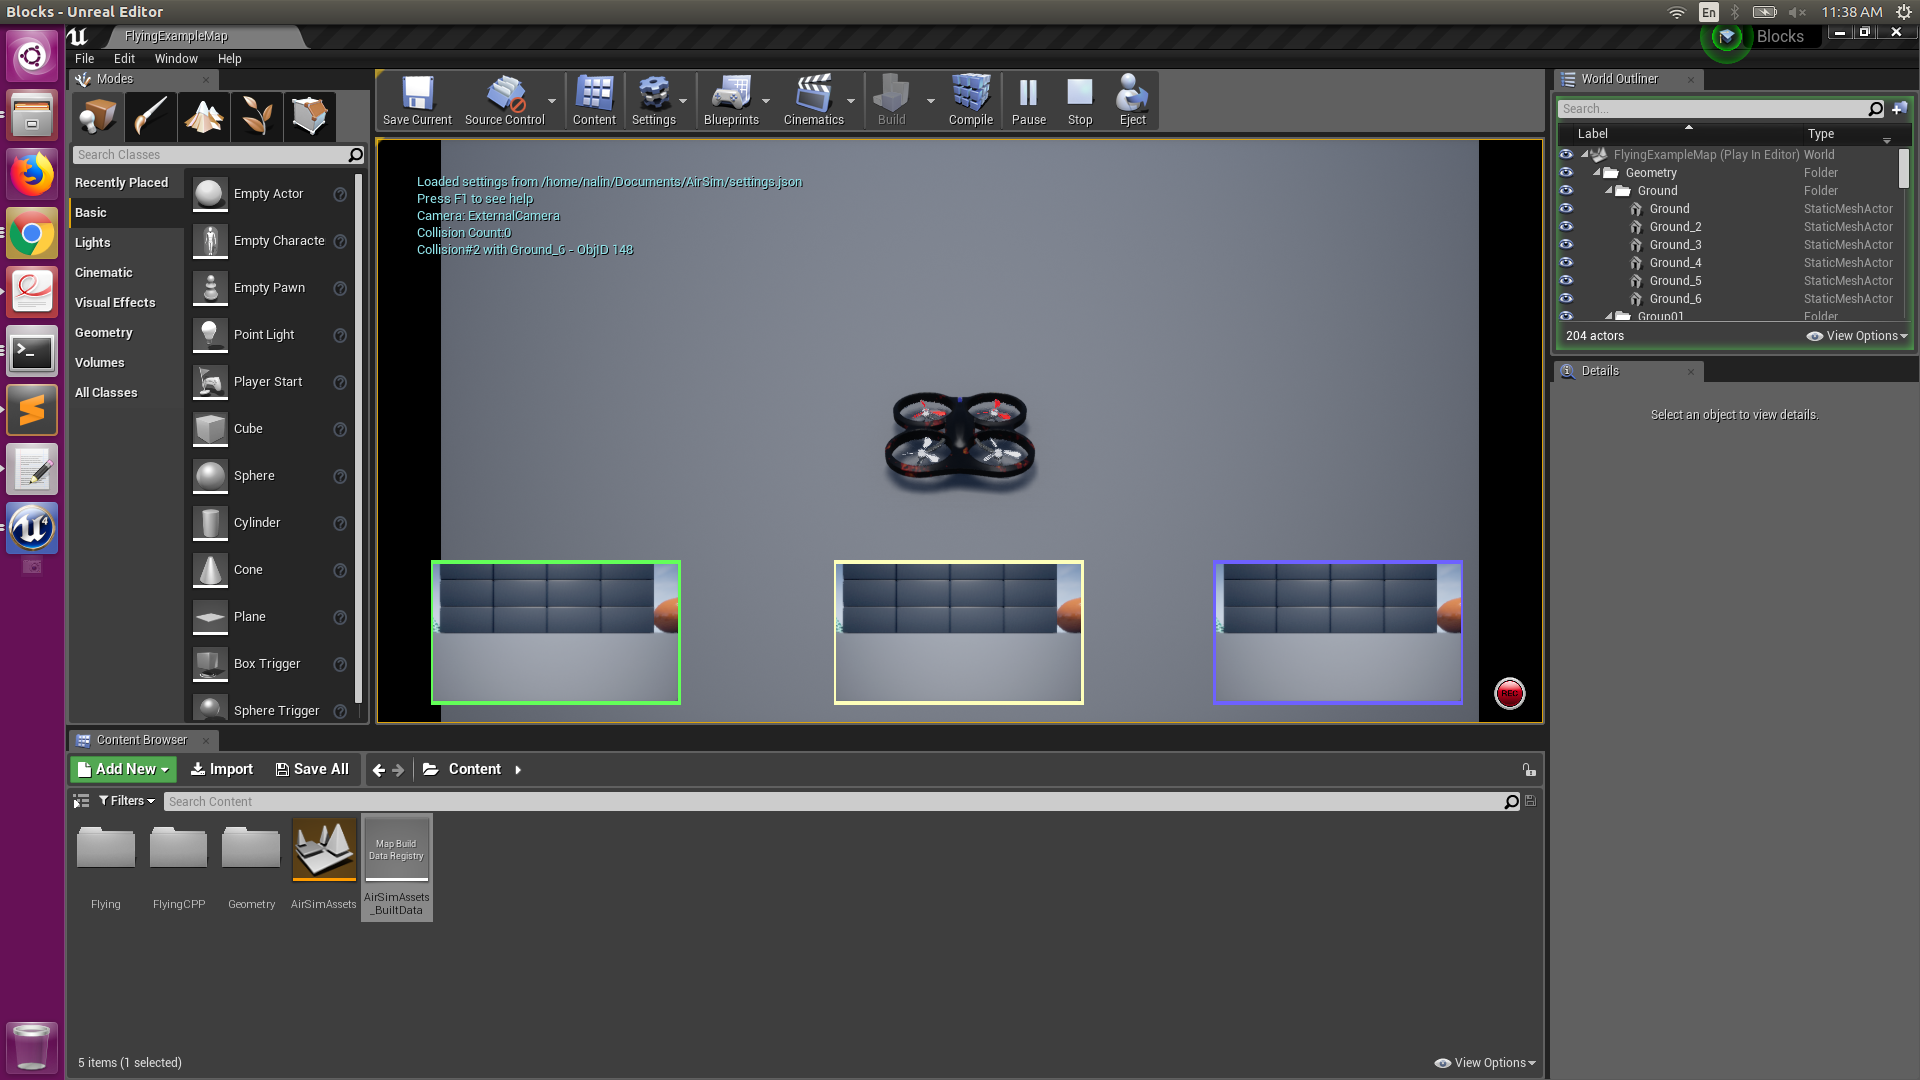Select the Paint mode brush icon
Image resolution: width=1920 pixels, height=1080 pixels.
point(151,117)
